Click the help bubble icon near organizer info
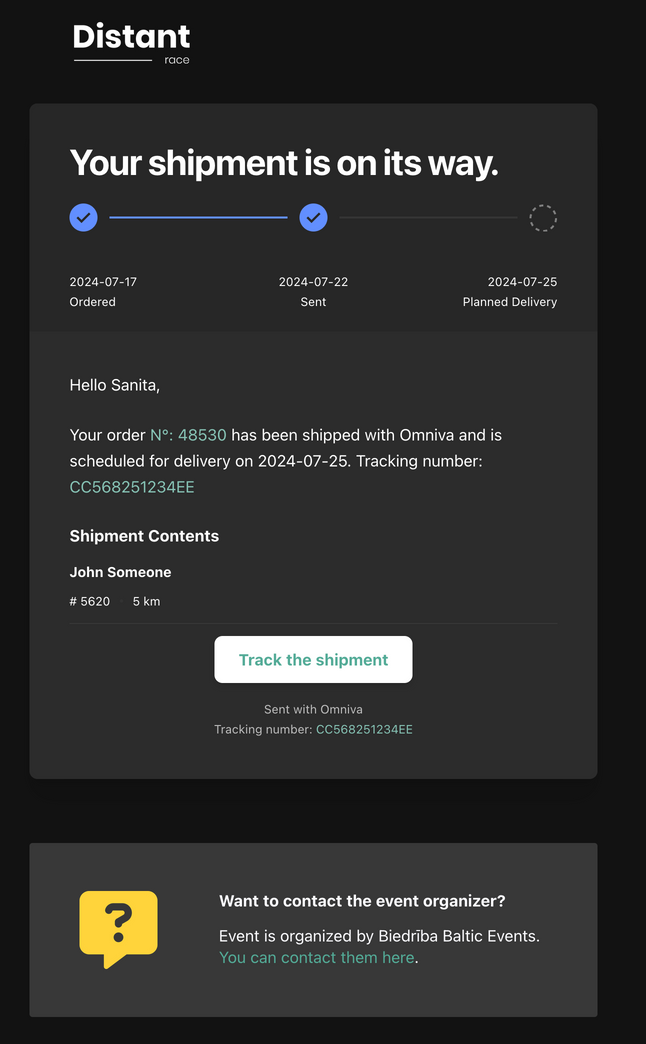646x1044 pixels. (118, 929)
